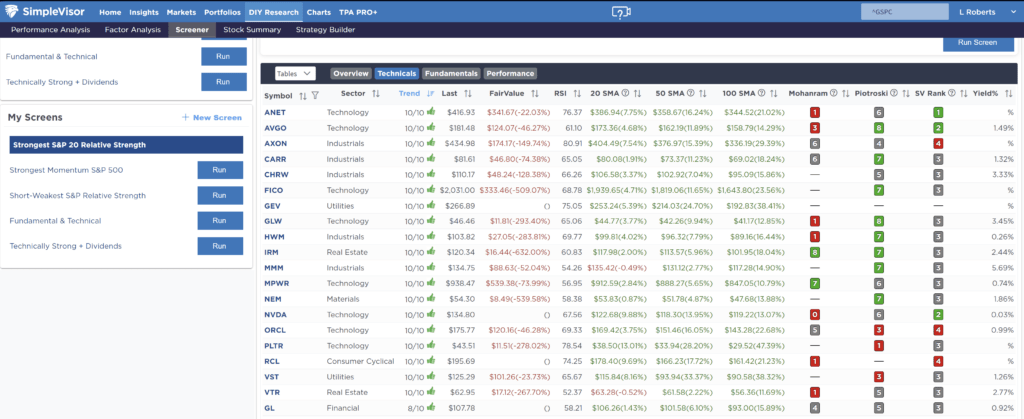Open the DIY Research menu
The width and height of the screenshot is (1024, 419).
275,12
